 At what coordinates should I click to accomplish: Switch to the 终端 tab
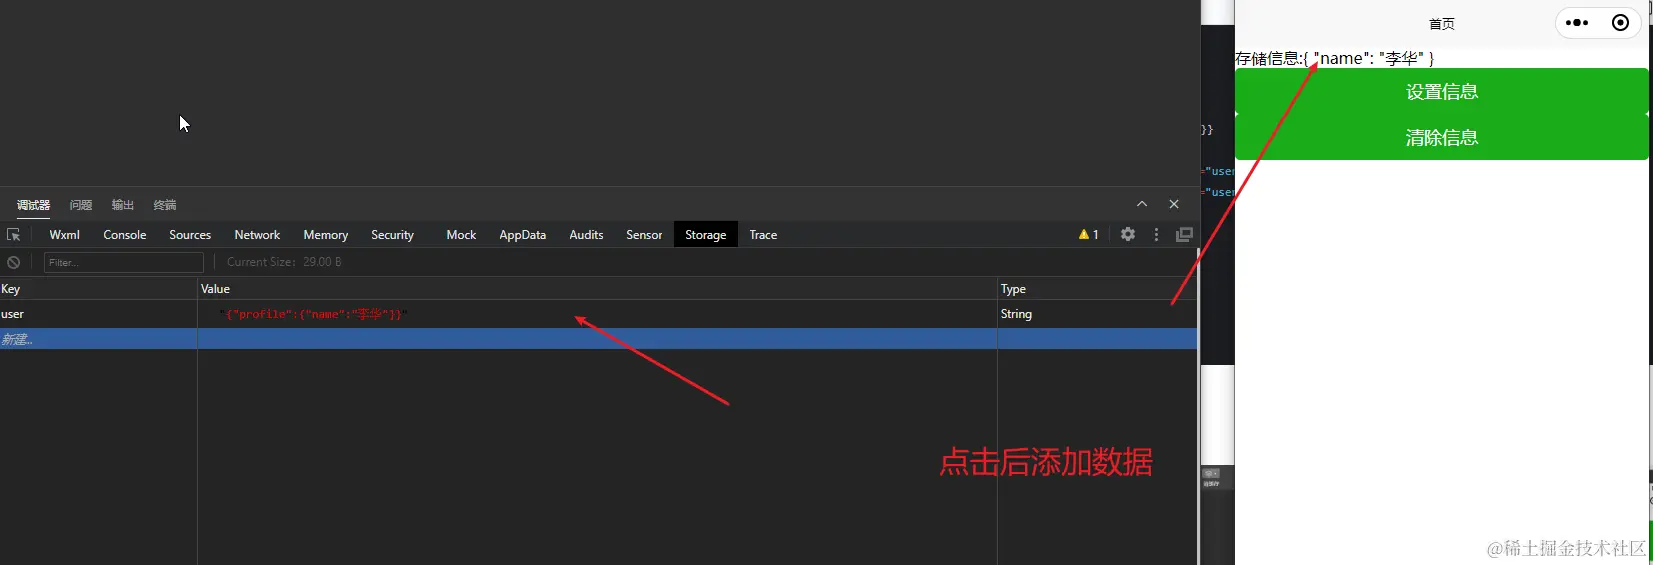tap(165, 205)
